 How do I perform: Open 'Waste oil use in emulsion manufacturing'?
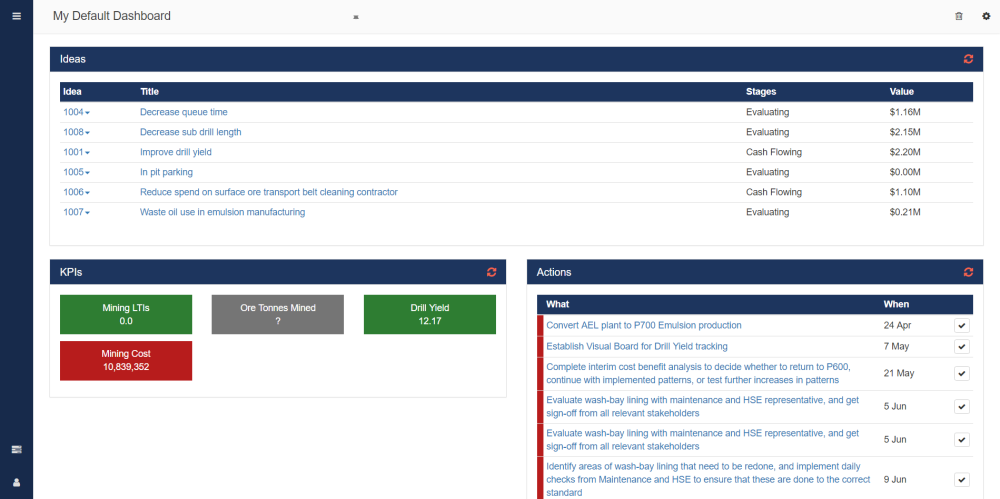[x=223, y=212]
